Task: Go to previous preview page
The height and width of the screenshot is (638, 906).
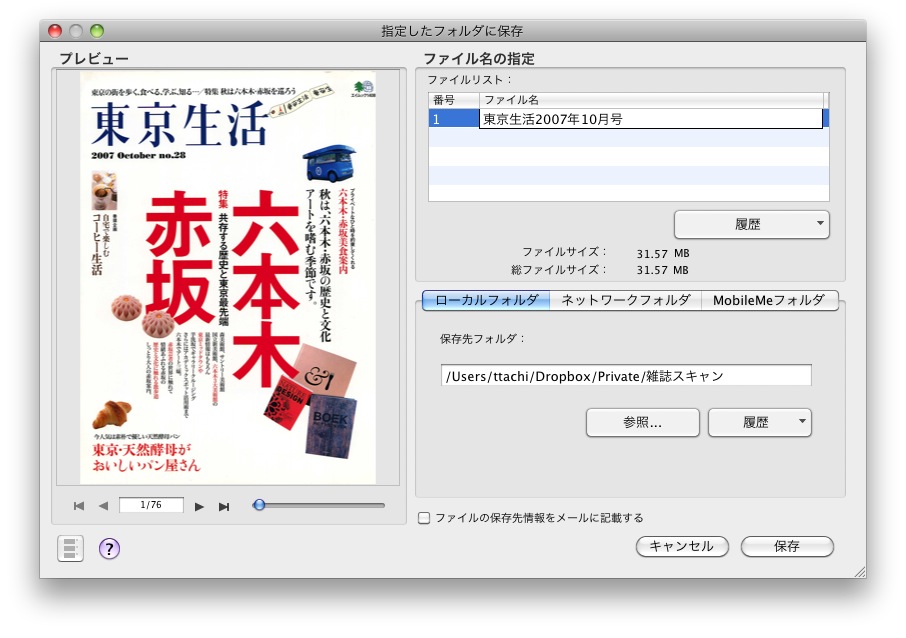Action: (103, 506)
